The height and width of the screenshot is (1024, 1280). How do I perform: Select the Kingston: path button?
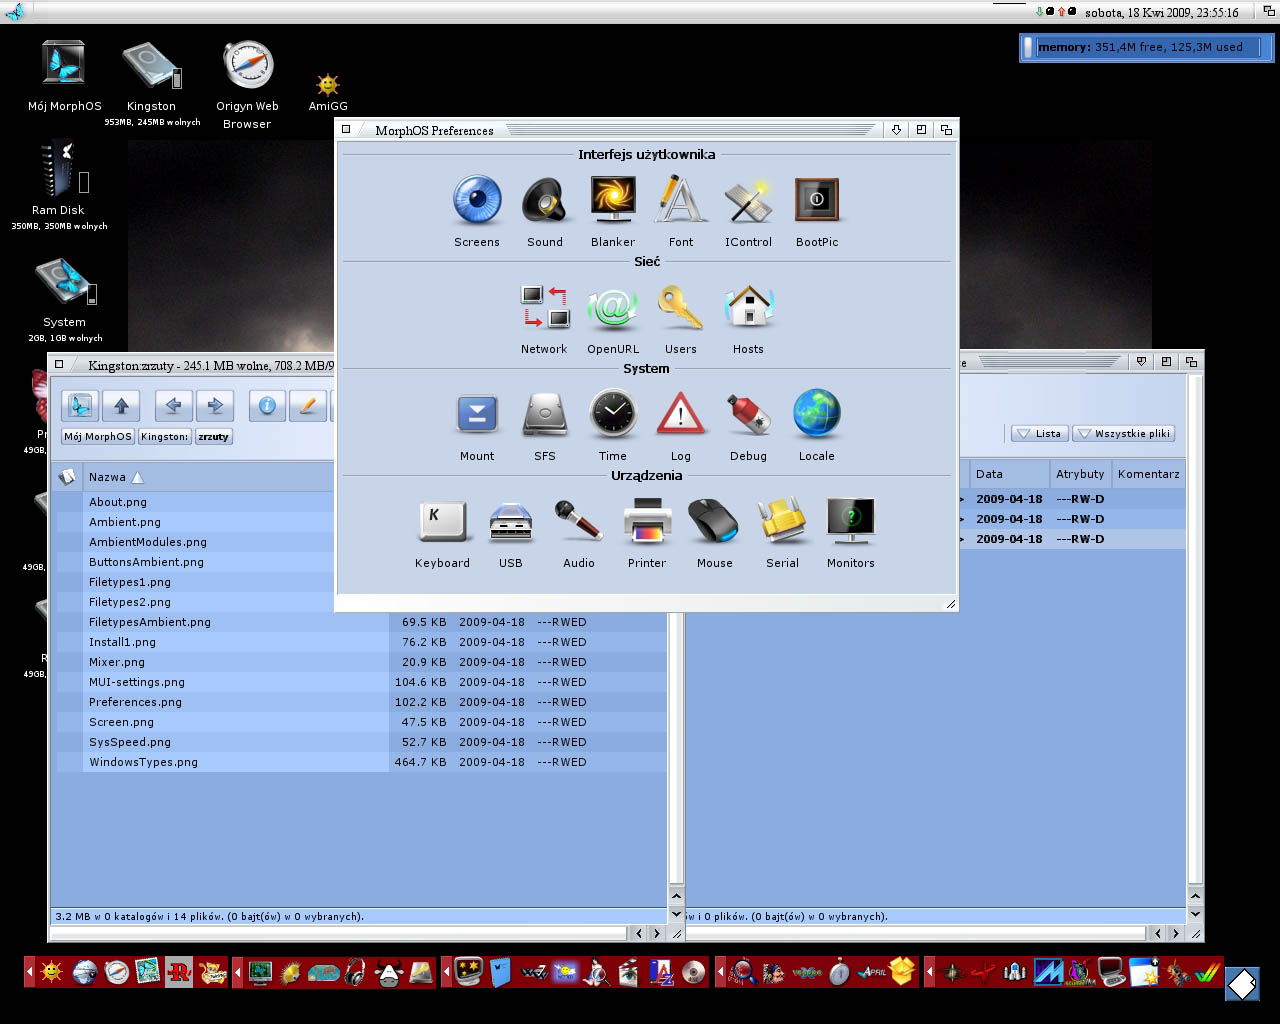(x=165, y=436)
